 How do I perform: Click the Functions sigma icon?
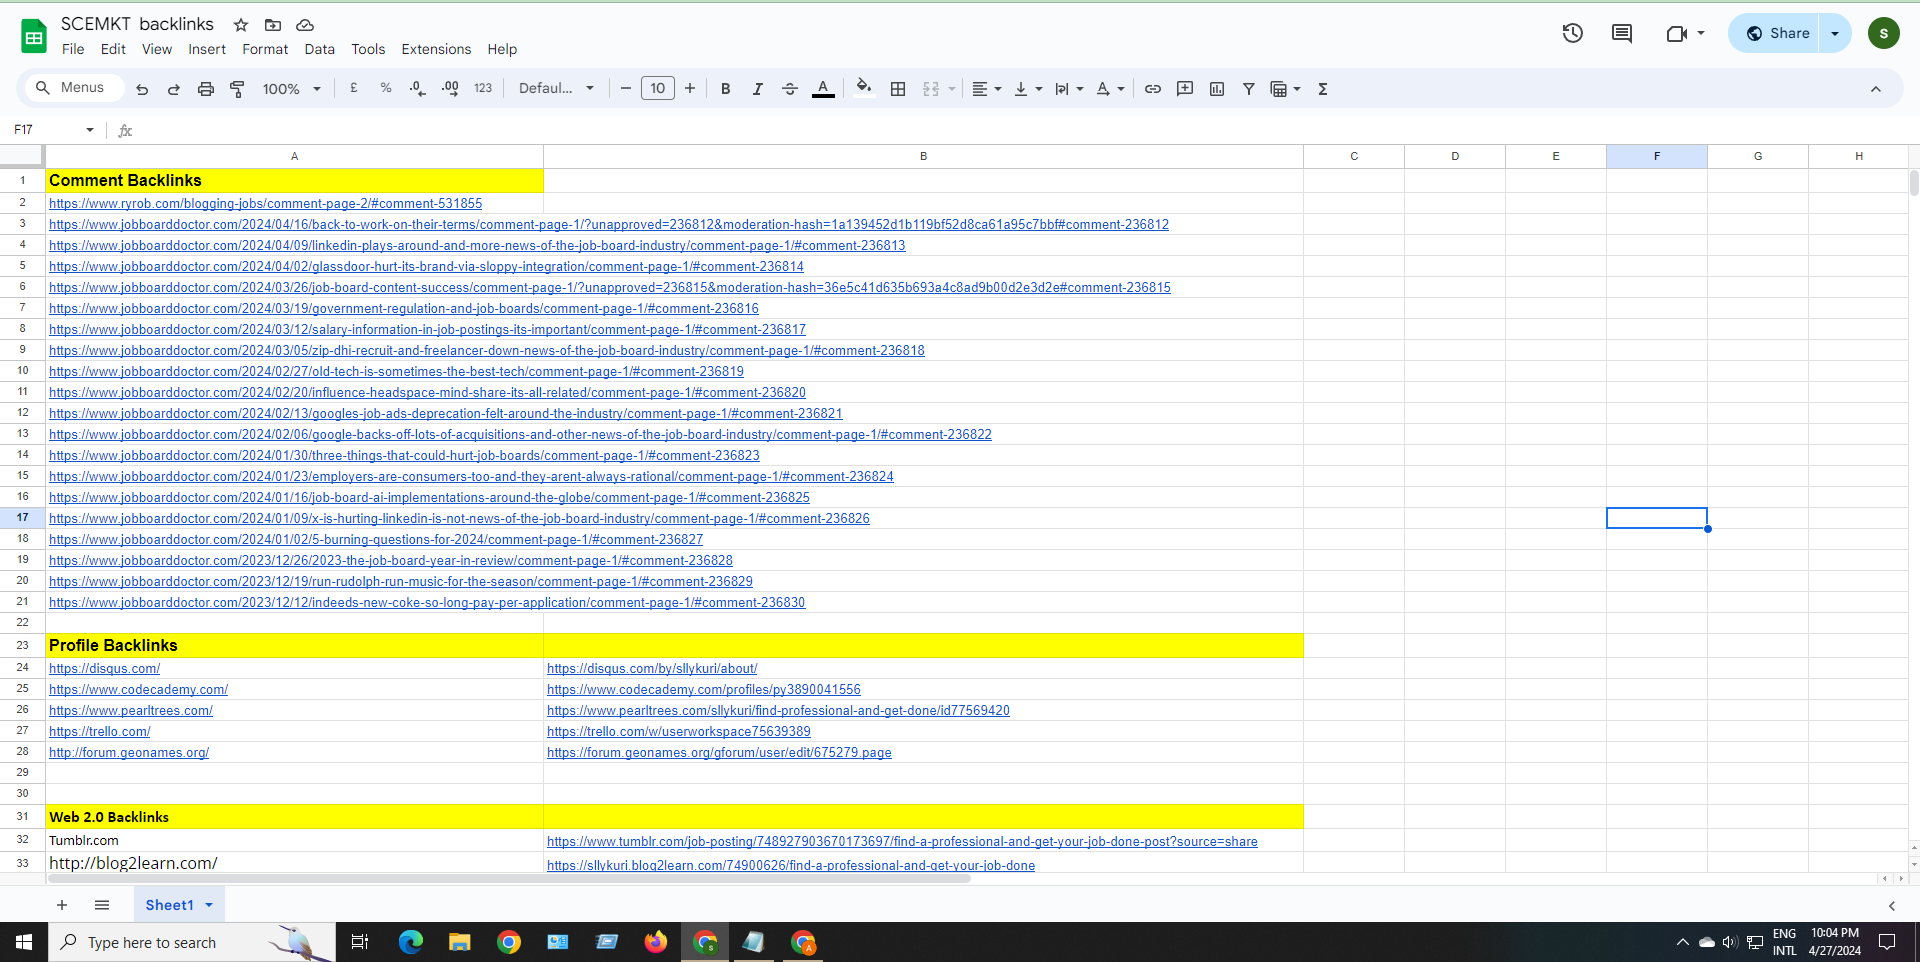coord(1322,89)
